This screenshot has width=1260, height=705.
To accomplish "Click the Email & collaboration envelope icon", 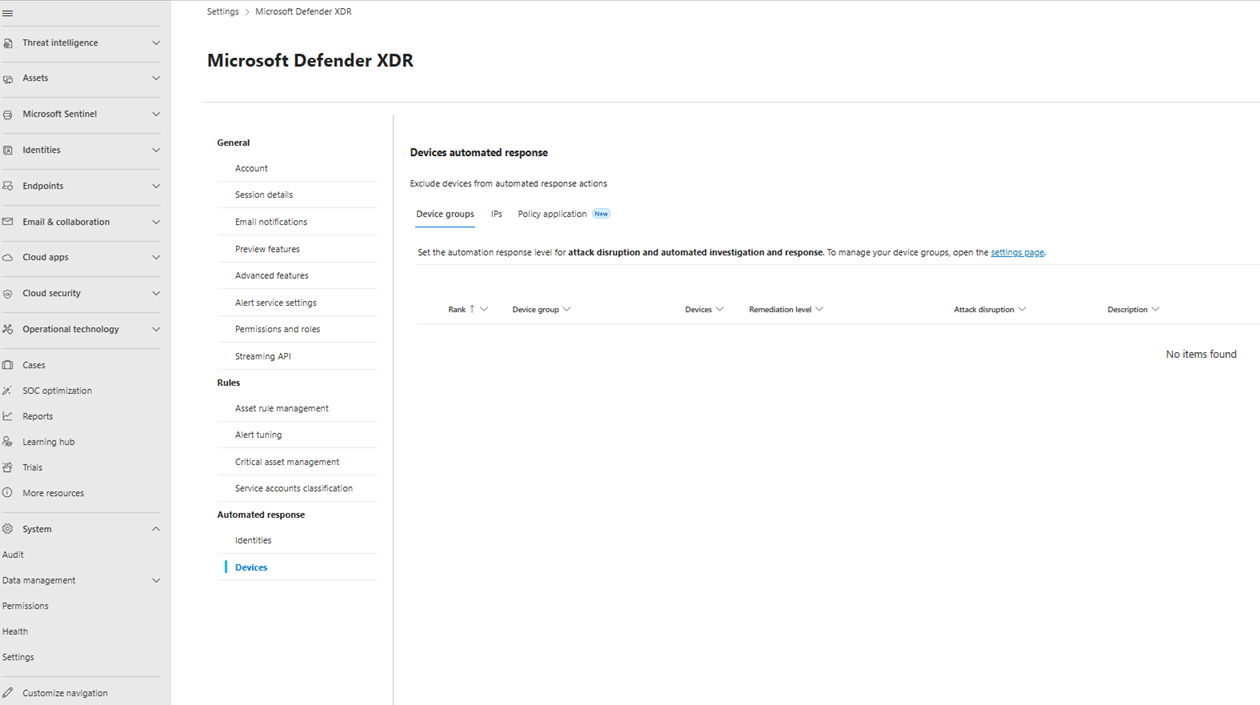I will (x=8, y=222).
